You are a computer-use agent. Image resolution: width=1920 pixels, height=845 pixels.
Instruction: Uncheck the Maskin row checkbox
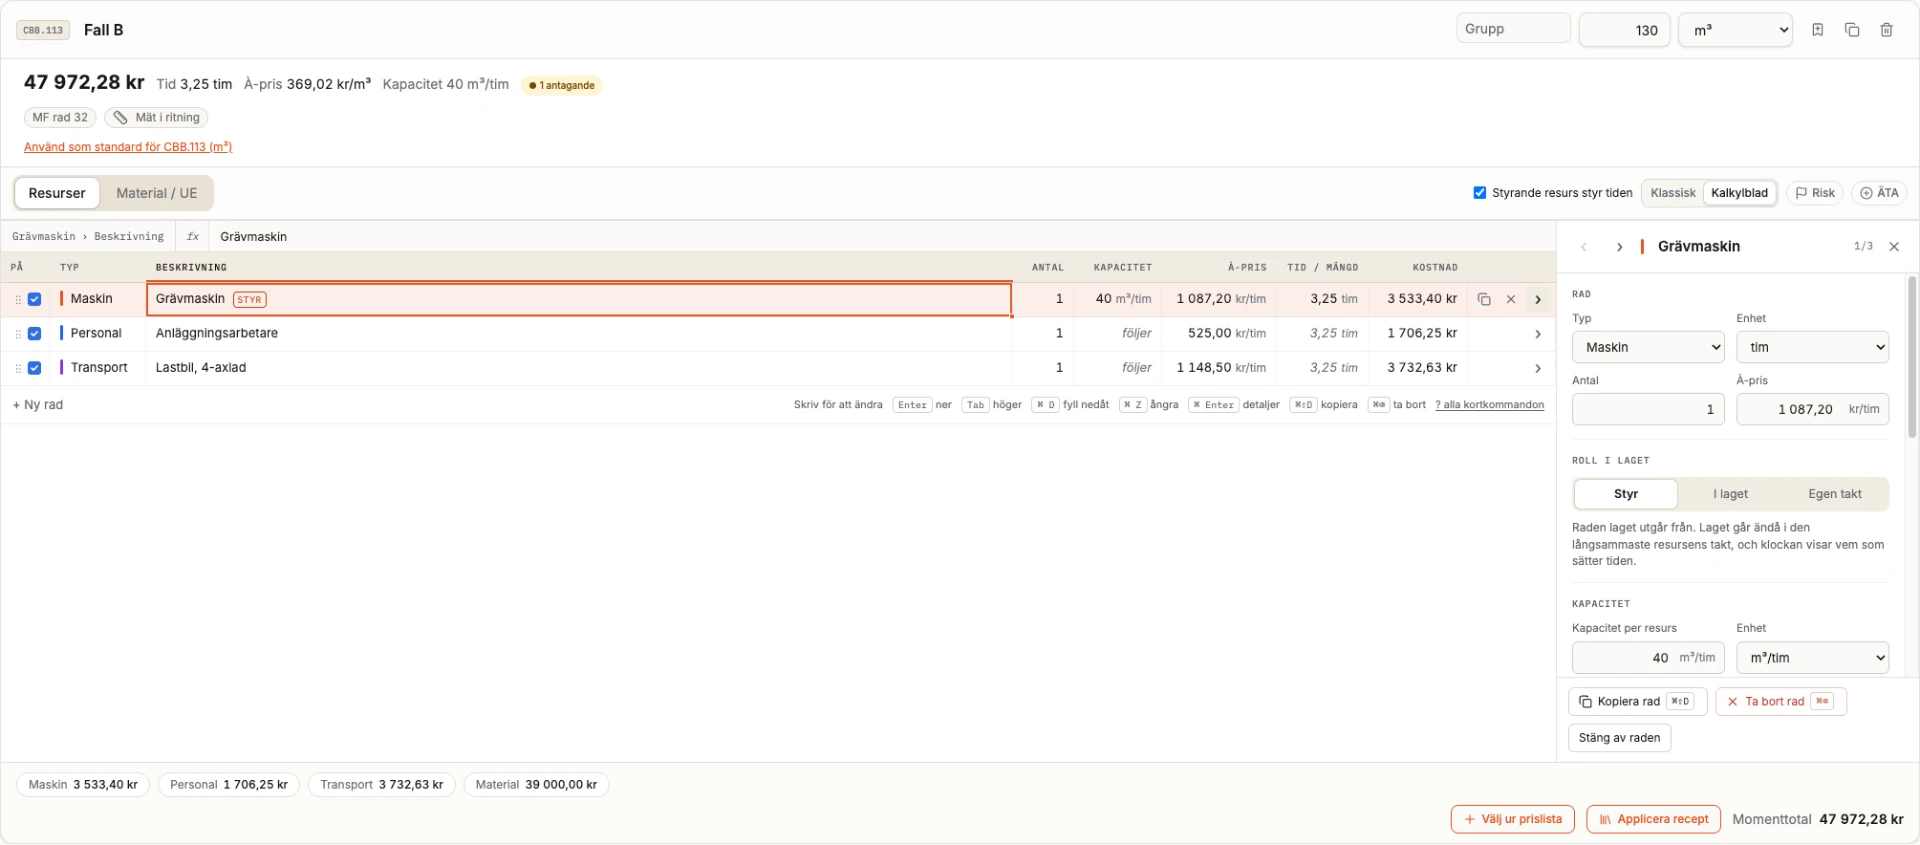pyautogui.click(x=35, y=299)
